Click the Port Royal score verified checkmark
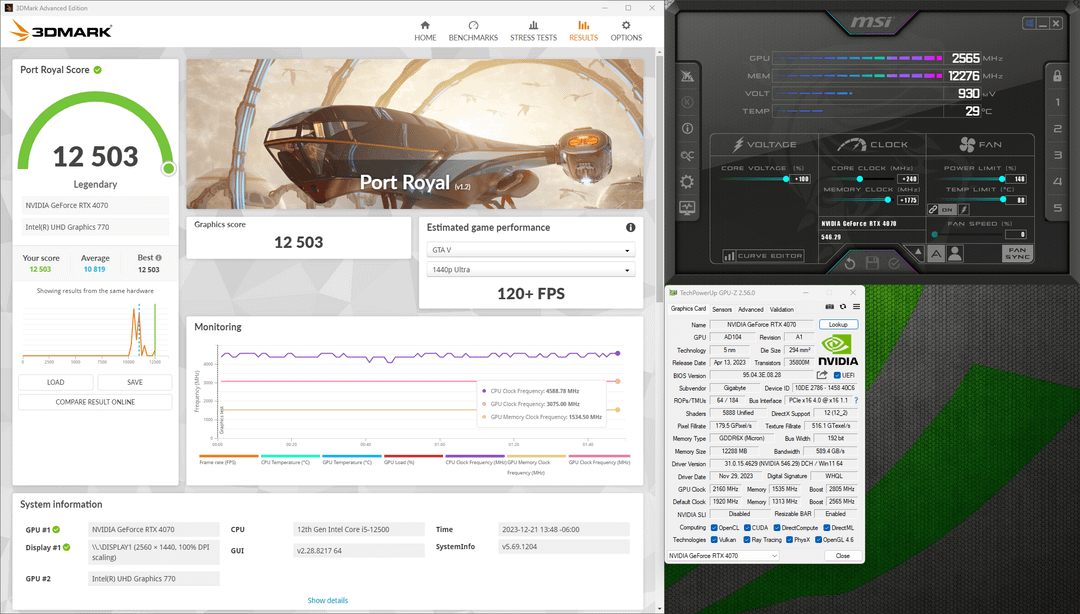This screenshot has width=1080, height=614. pos(98,70)
